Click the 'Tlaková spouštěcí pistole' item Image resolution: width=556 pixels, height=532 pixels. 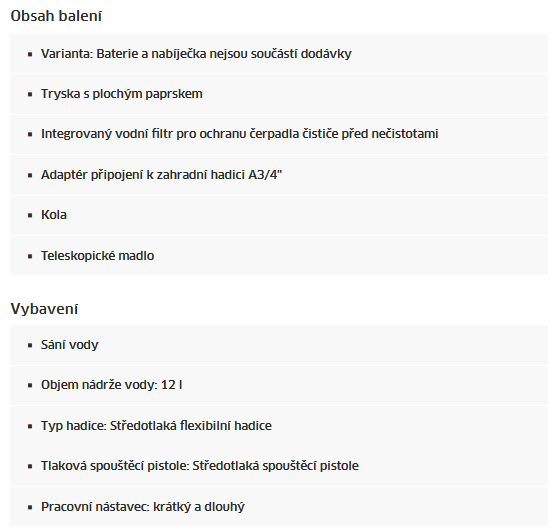pos(200,466)
